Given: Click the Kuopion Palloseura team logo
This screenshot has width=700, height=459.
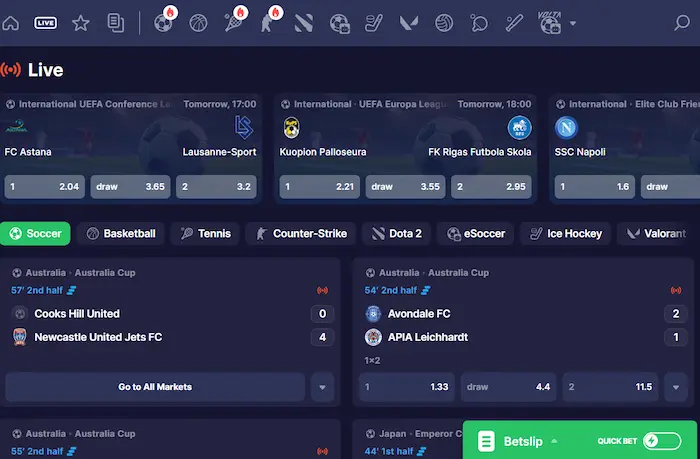Looking at the screenshot, I should coord(292,128).
